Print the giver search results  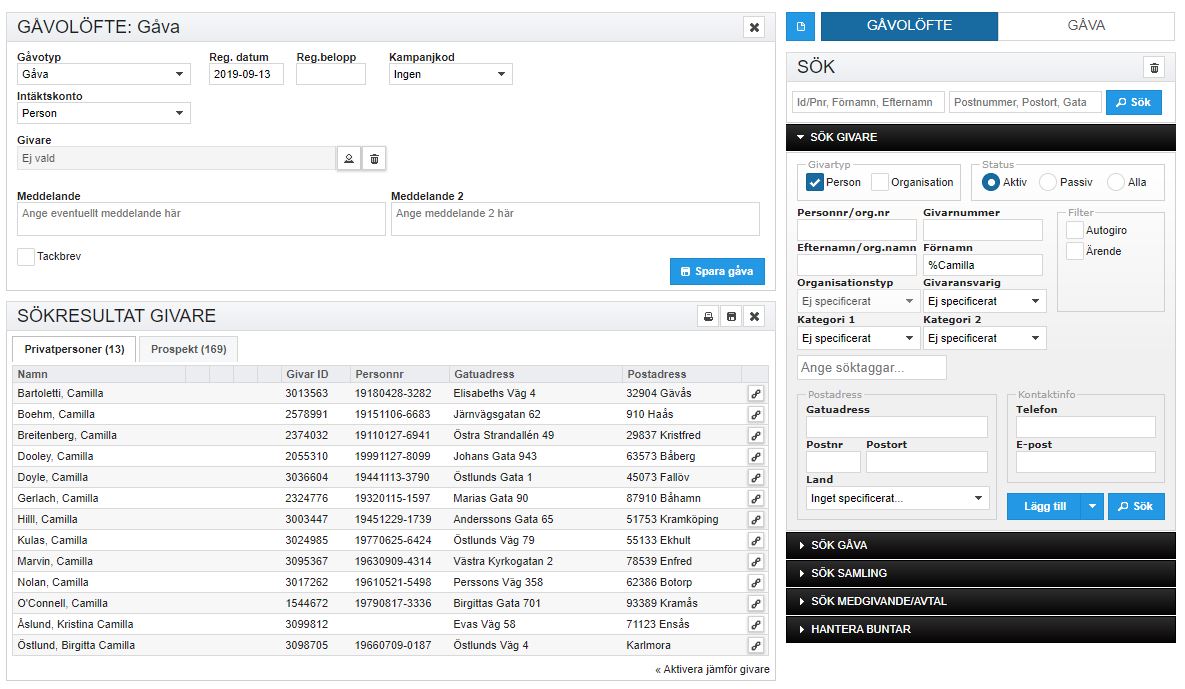click(708, 317)
